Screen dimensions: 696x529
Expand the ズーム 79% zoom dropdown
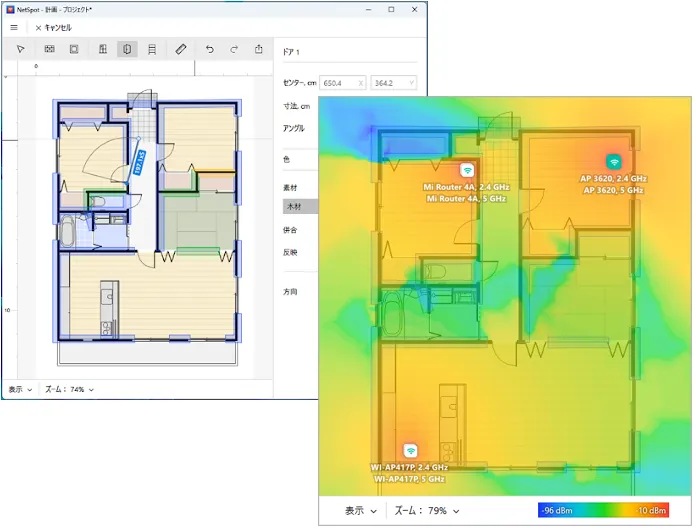(x=427, y=510)
